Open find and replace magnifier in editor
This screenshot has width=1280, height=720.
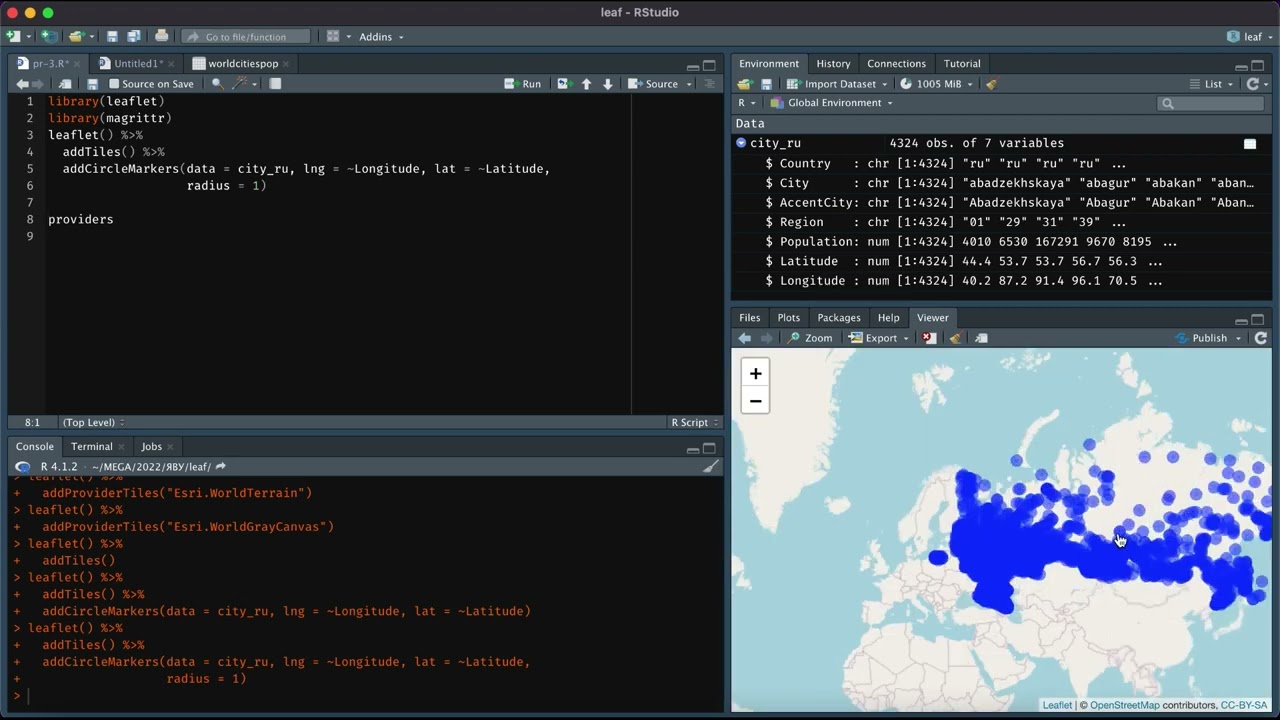click(x=217, y=84)
